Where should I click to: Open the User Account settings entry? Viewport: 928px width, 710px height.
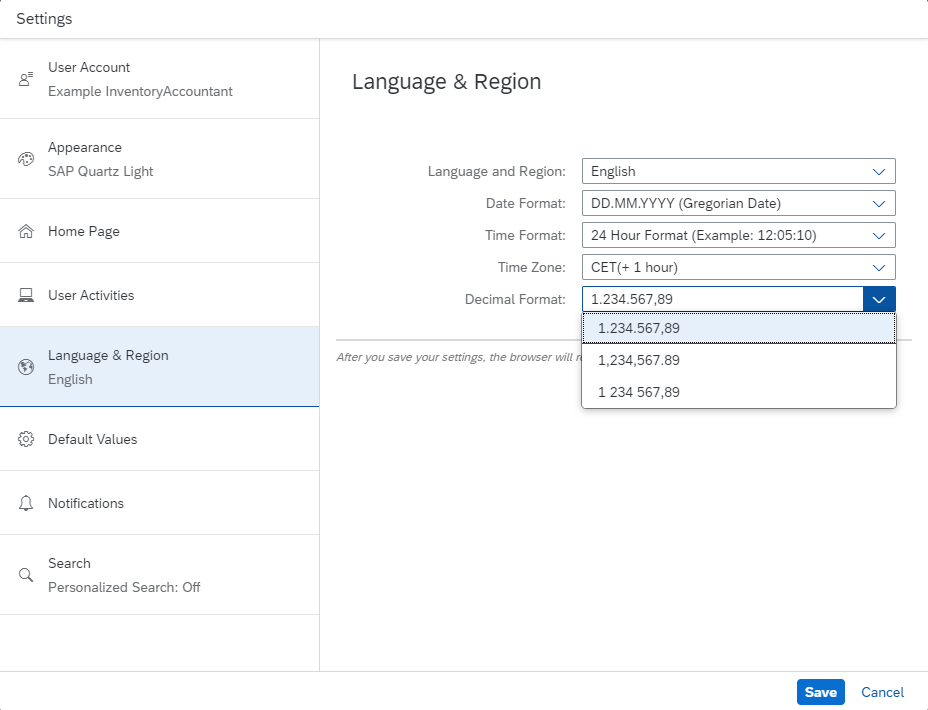[160, 79]
